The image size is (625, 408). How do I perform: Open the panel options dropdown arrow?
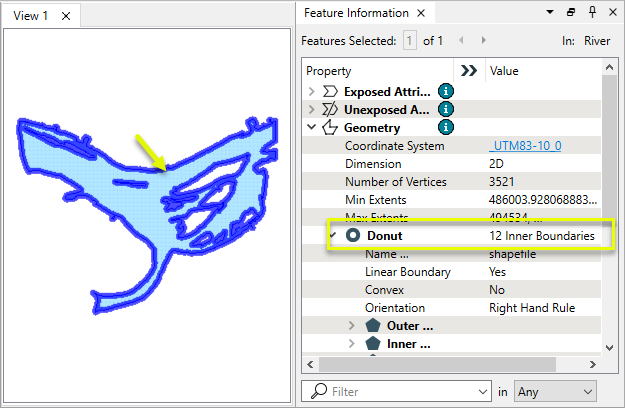pyautogui.click(x=549, y=13)
